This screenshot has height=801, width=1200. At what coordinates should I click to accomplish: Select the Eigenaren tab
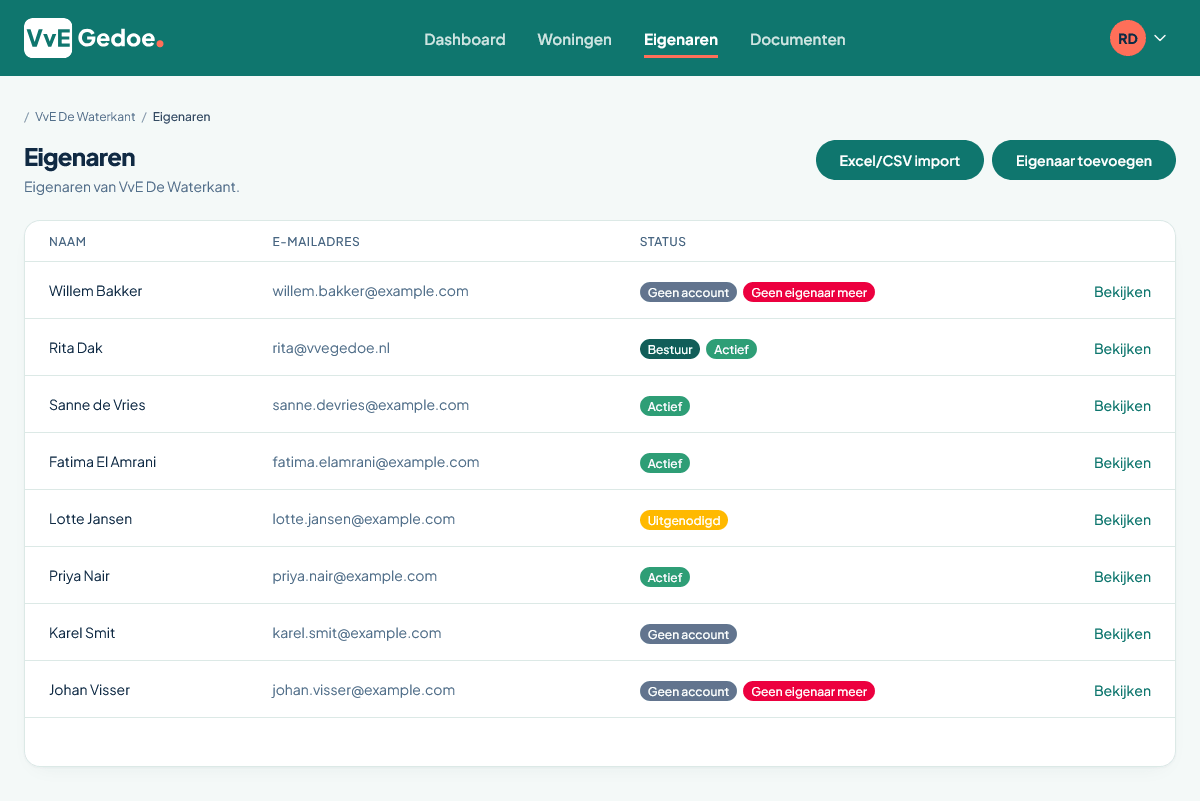pos(681,40)
